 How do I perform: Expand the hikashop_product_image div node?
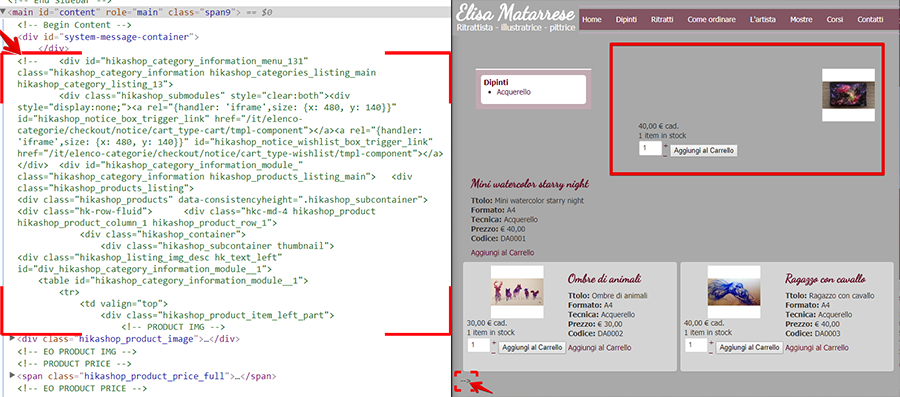(13, 338)
